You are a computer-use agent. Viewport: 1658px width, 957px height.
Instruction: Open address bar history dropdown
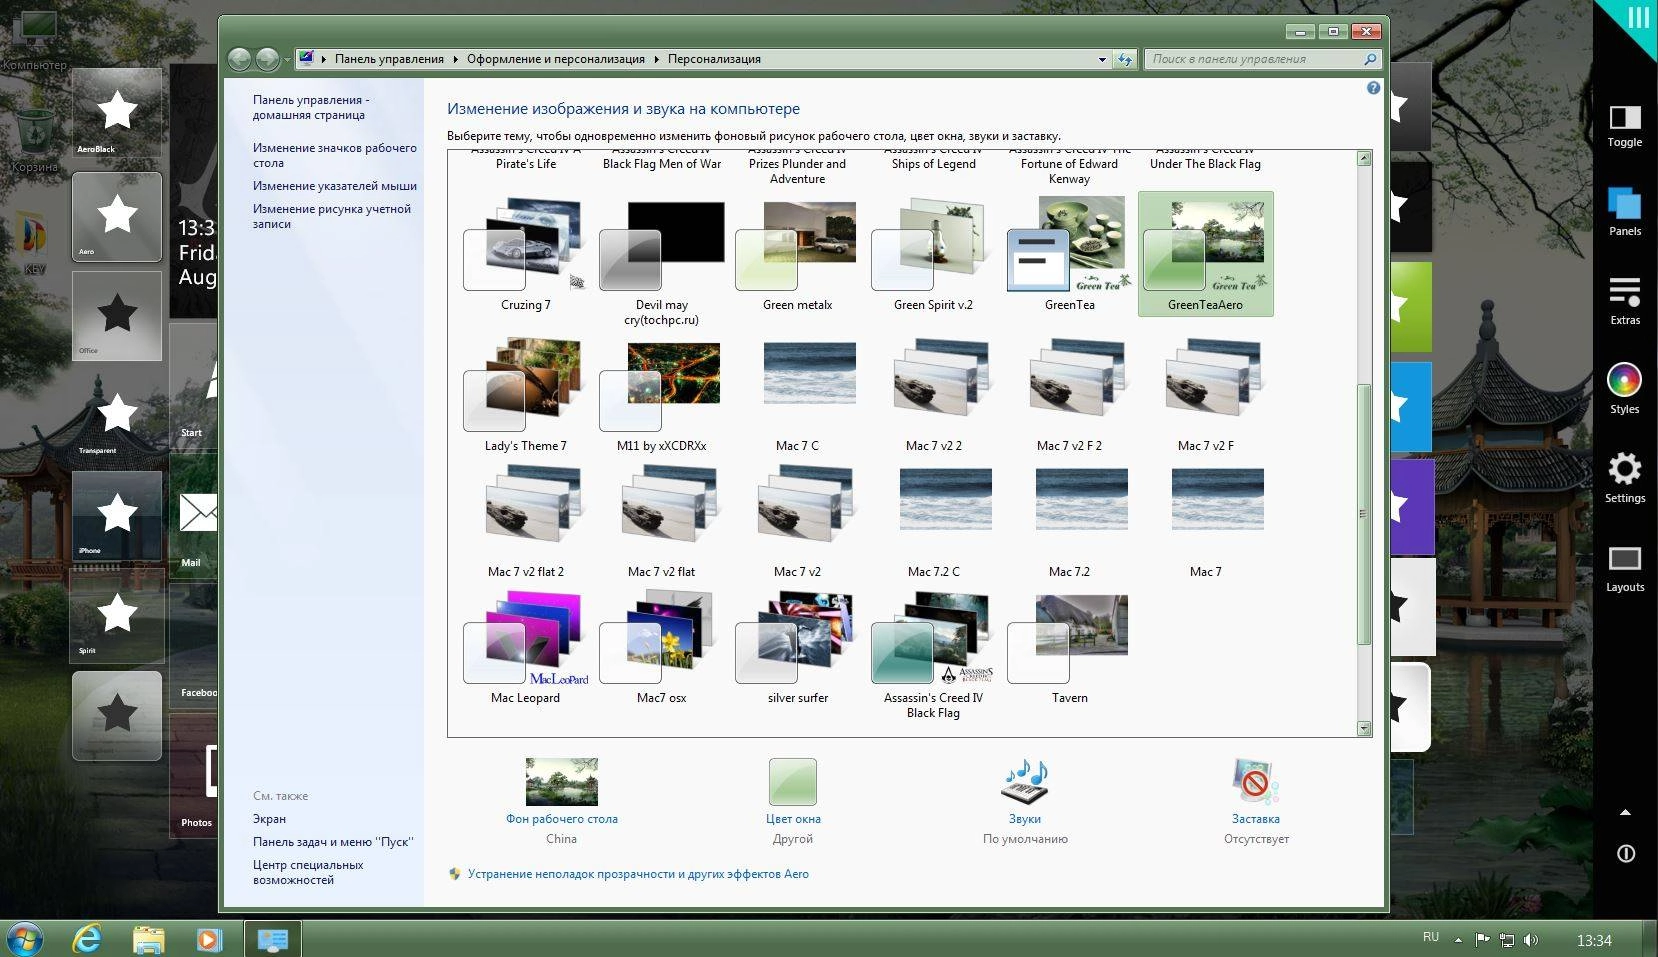click(x=1102, y=59)
